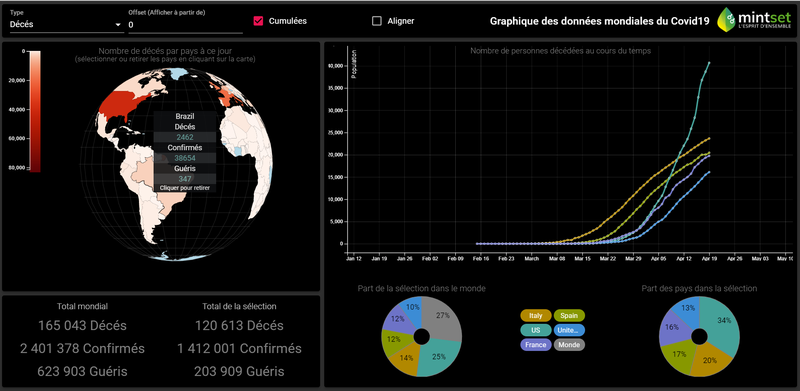This screenshot has width=800, height=391.
Task: Toggle the Monde legend chip
Action: 569,345
